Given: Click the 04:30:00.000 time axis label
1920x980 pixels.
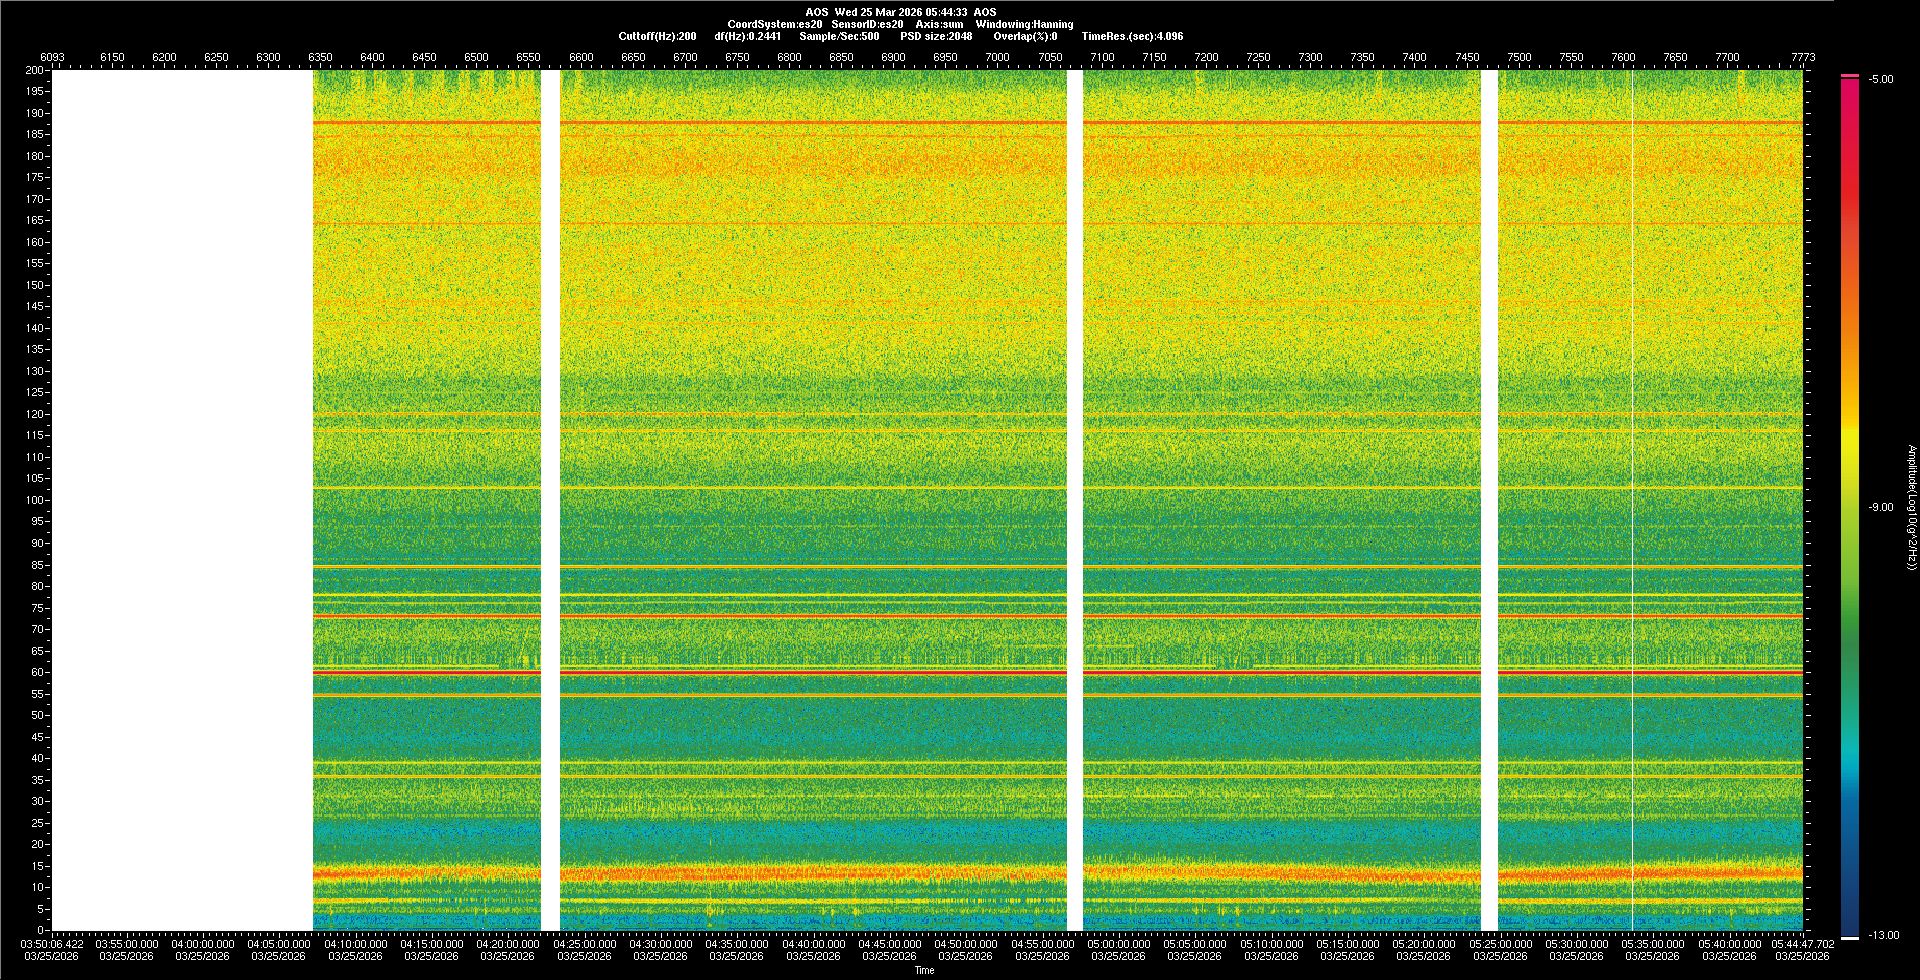Looking at the screenshot, I should point(660,943).
